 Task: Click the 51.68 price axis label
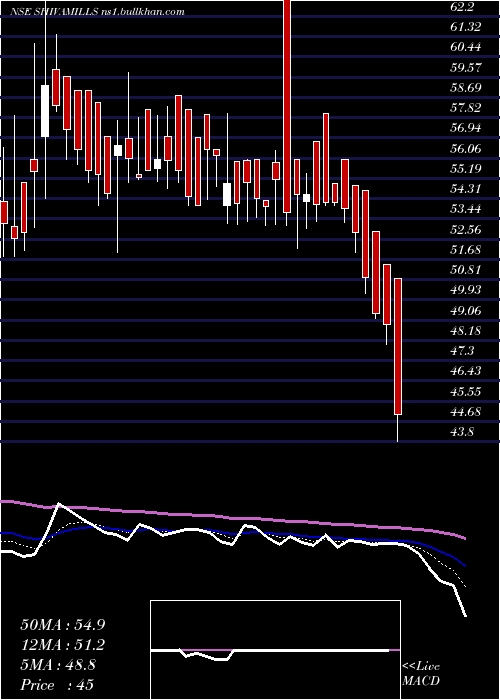tap(465, 250)
